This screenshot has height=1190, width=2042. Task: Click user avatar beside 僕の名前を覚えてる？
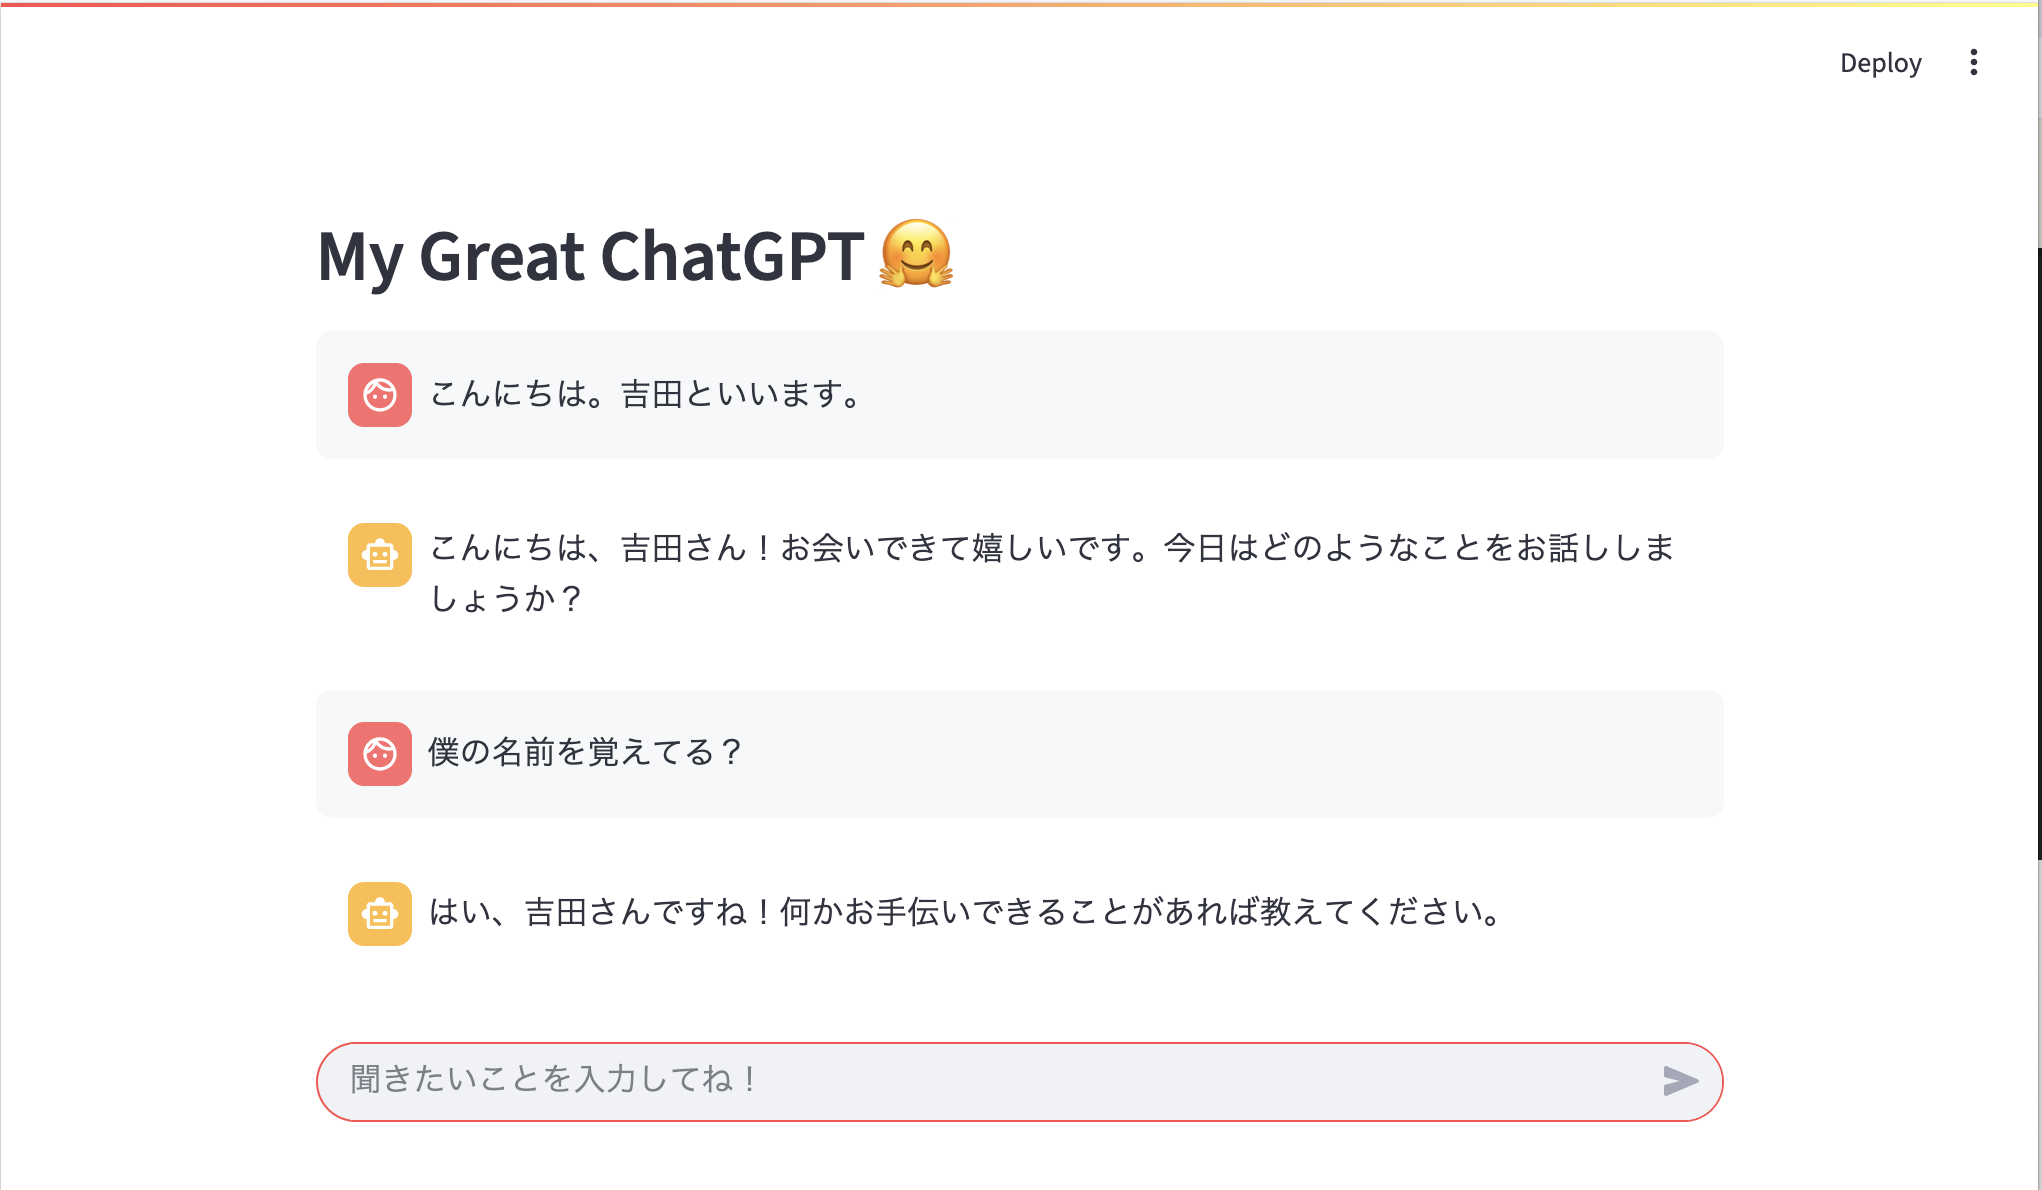tap(380, 754)
